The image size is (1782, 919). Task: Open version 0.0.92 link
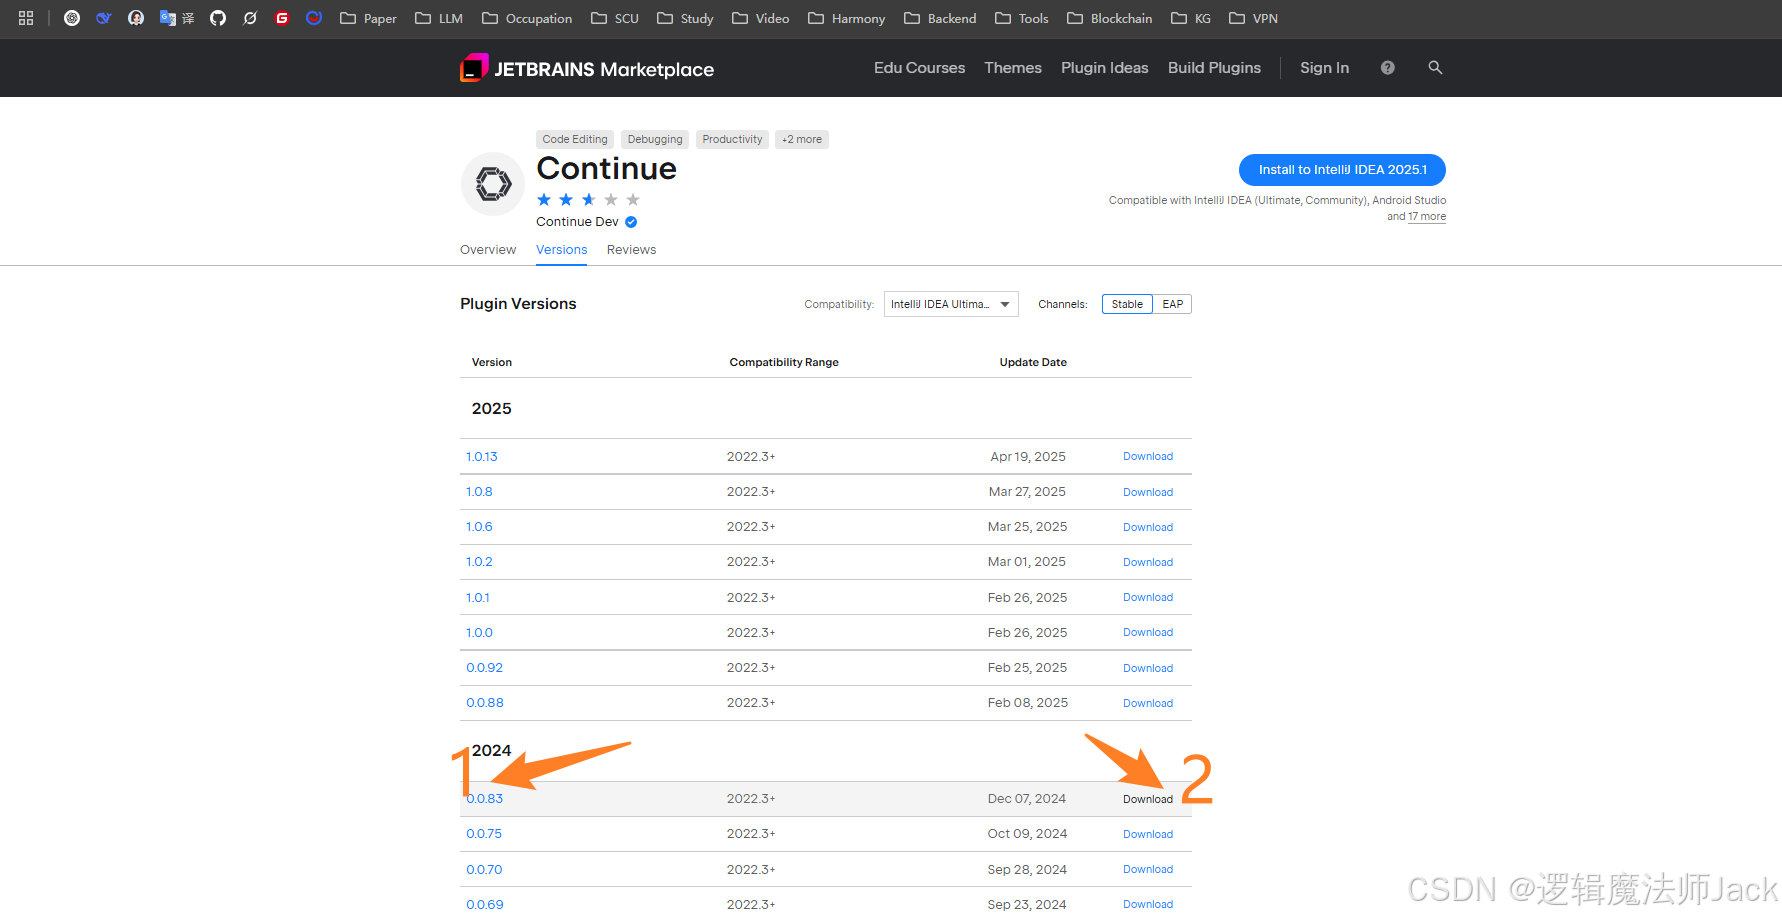coord(485,668)
